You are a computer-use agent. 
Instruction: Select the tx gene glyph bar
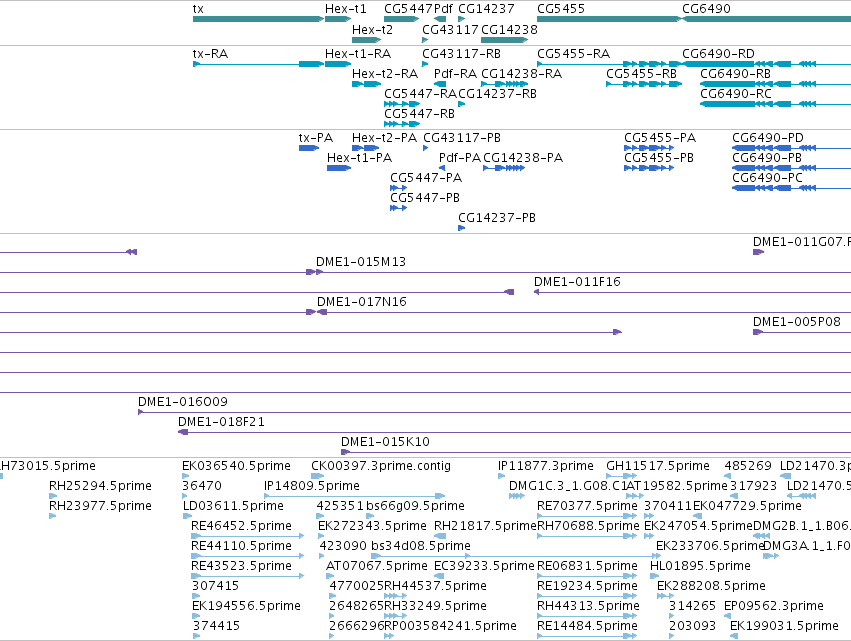pyautogui.click(x=258, y=20)
